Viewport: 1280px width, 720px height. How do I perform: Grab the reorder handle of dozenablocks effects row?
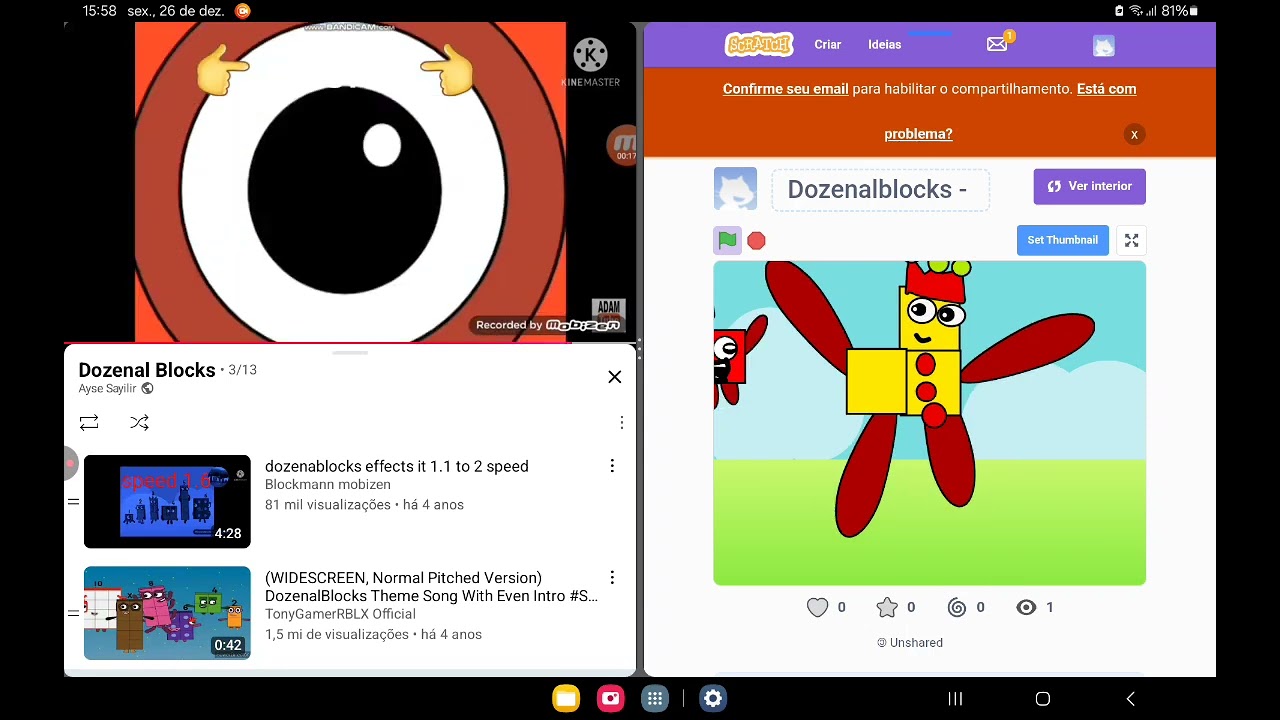73,502
